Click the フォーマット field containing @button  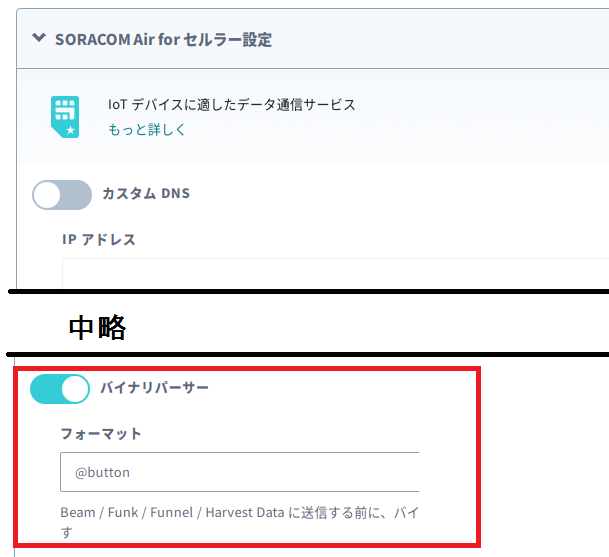pyautogui.click(x=240, y=472)
